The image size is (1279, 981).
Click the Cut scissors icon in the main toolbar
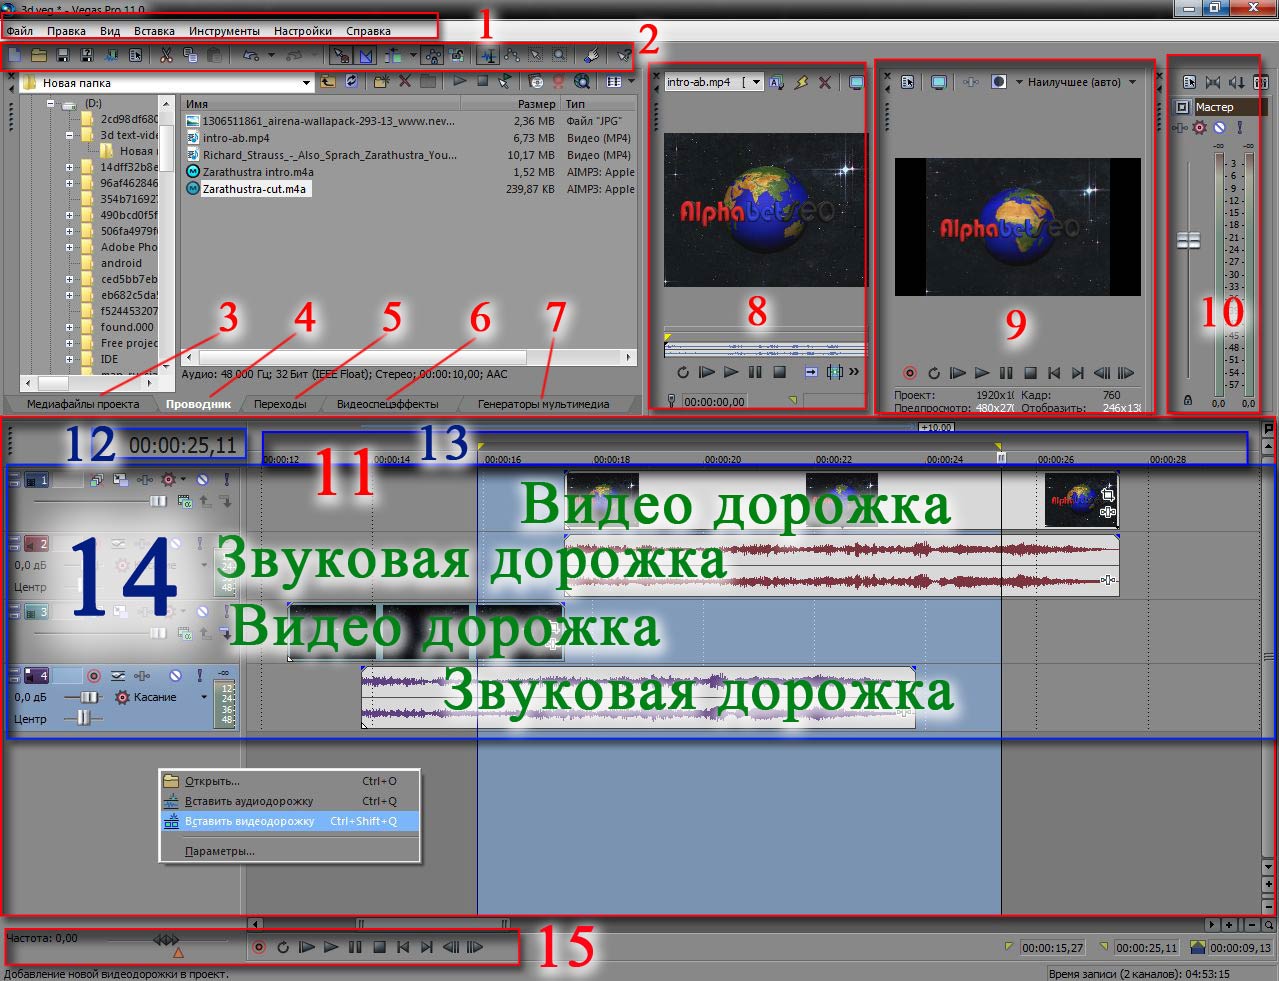click(x=166, y=56)
